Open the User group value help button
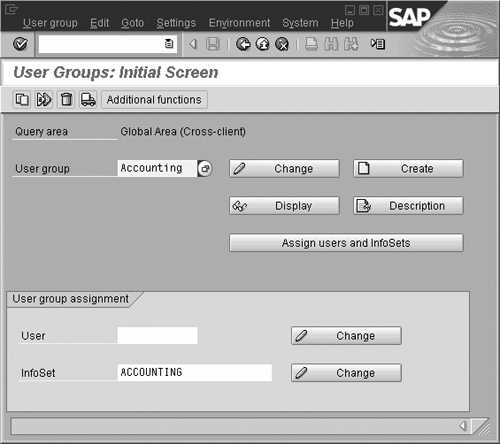This screenshot has width=500, height=444. pos(205,168)
